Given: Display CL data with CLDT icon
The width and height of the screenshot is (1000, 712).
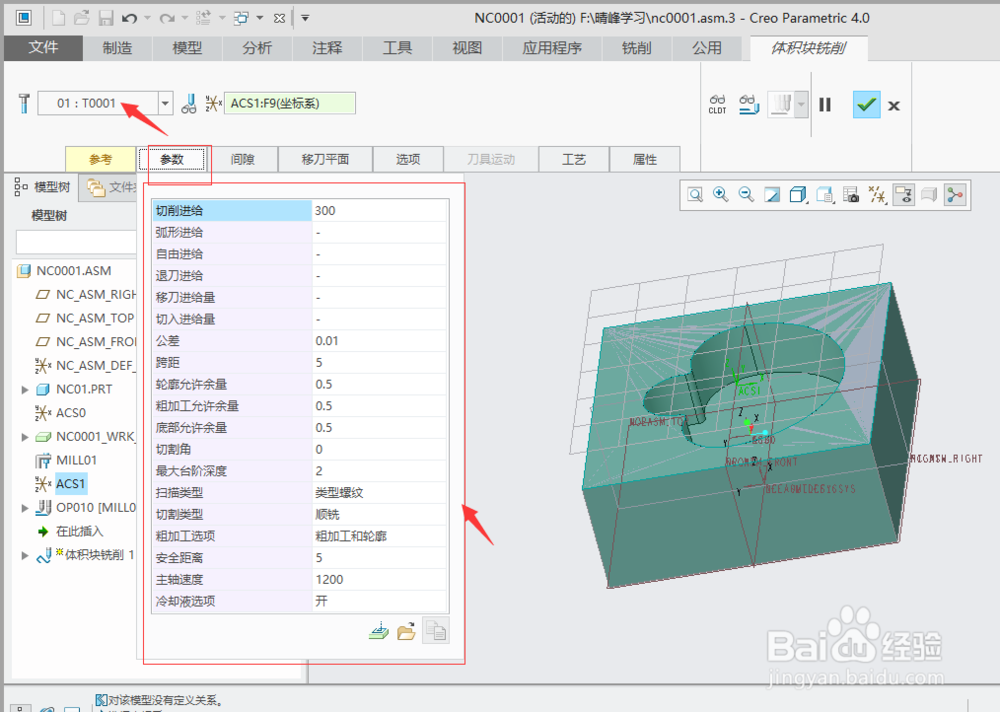Looking at the screenshot, I should (717, 105).
